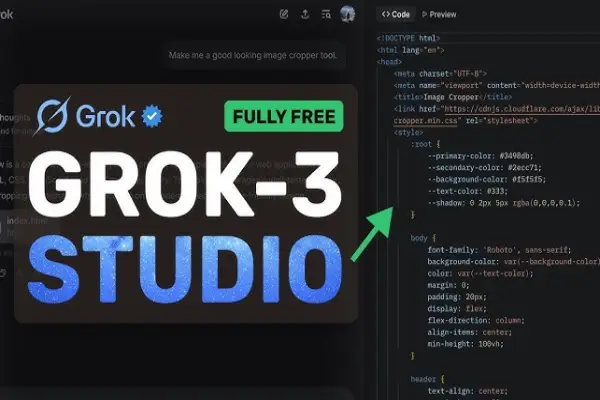Select the message 'Make me a good looking image cropper tool.'
Screen dimensions: 600x400
click(x=253, y=56)
